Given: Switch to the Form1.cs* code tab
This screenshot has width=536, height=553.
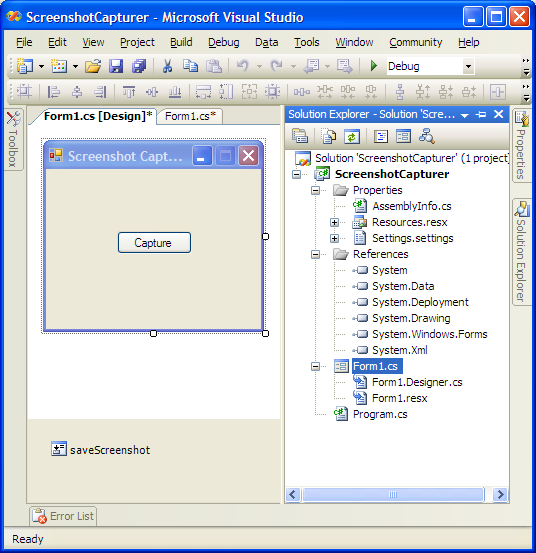Looking at the screenshot, I should point(190,116).
